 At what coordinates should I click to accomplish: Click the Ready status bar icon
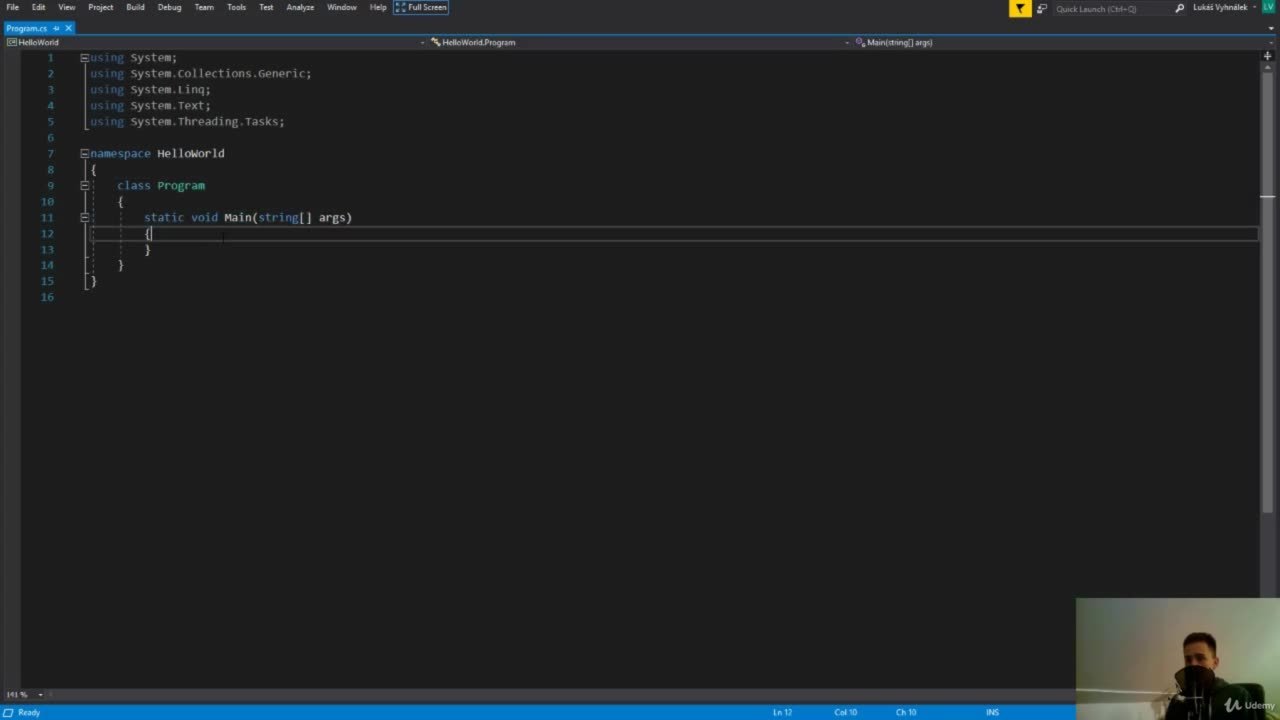[x=7, y=712]
